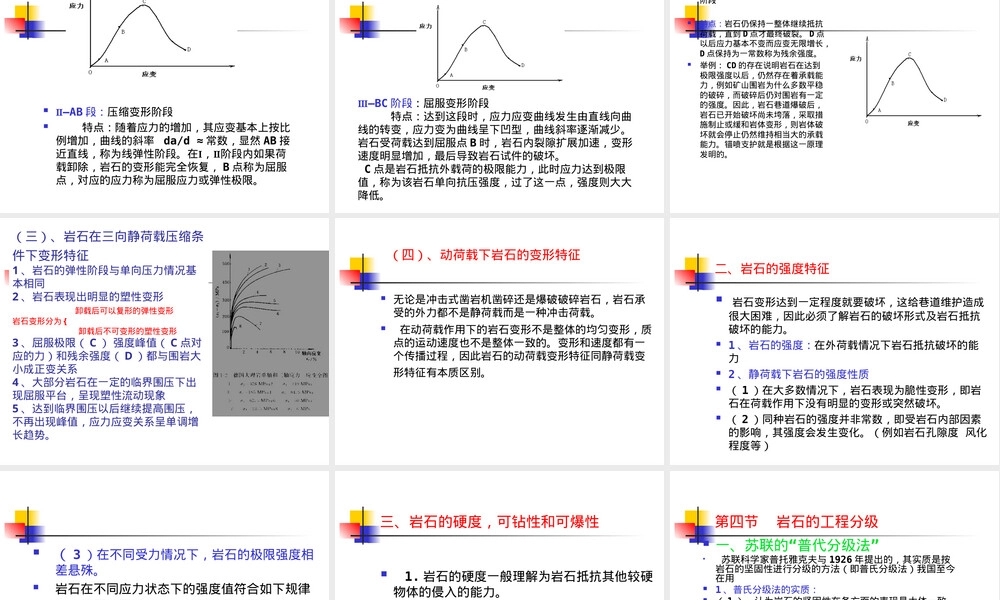Select the line '岩石在不同应力状态下的强度值符合如下规律'
Image resolution: width=1000 pixels, height=600 pixels.
pyautogui.click(x=183, y=589)
